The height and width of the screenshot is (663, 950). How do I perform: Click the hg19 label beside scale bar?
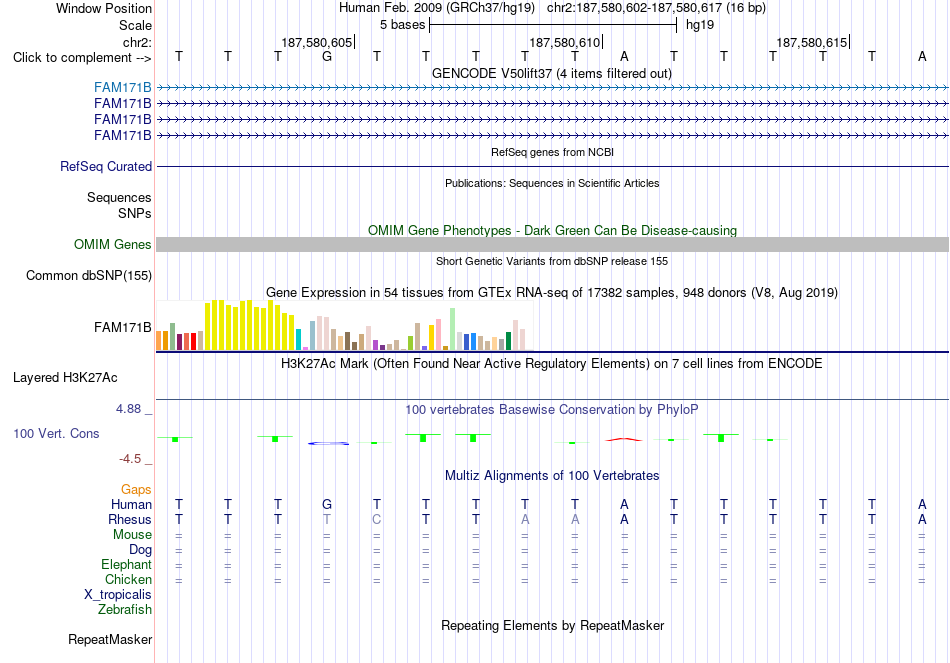pos(700,25)
